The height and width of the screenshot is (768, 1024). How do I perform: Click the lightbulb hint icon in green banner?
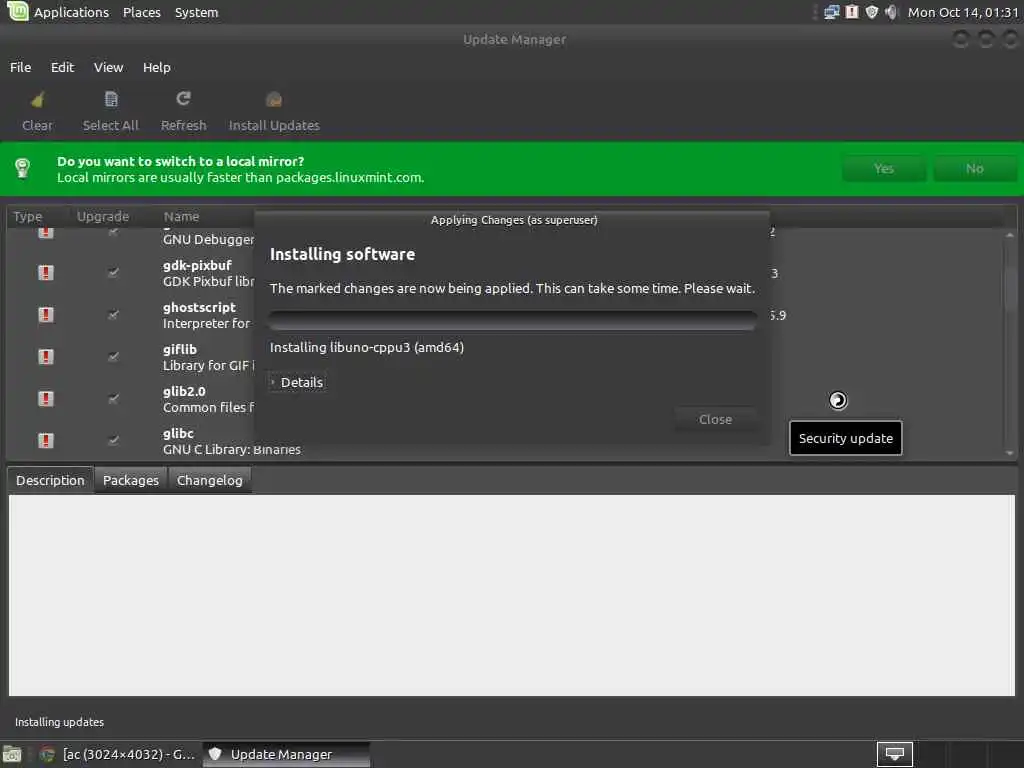point(23,168)
